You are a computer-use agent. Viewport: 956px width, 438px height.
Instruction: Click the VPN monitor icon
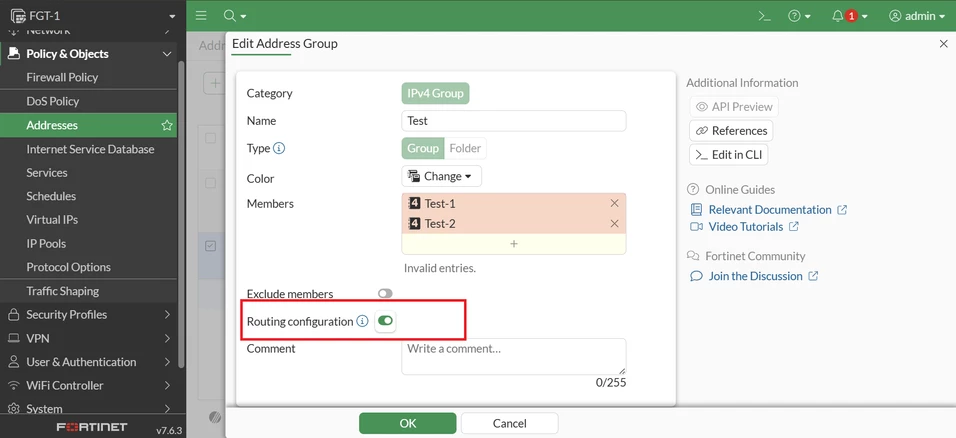point(13,338)
